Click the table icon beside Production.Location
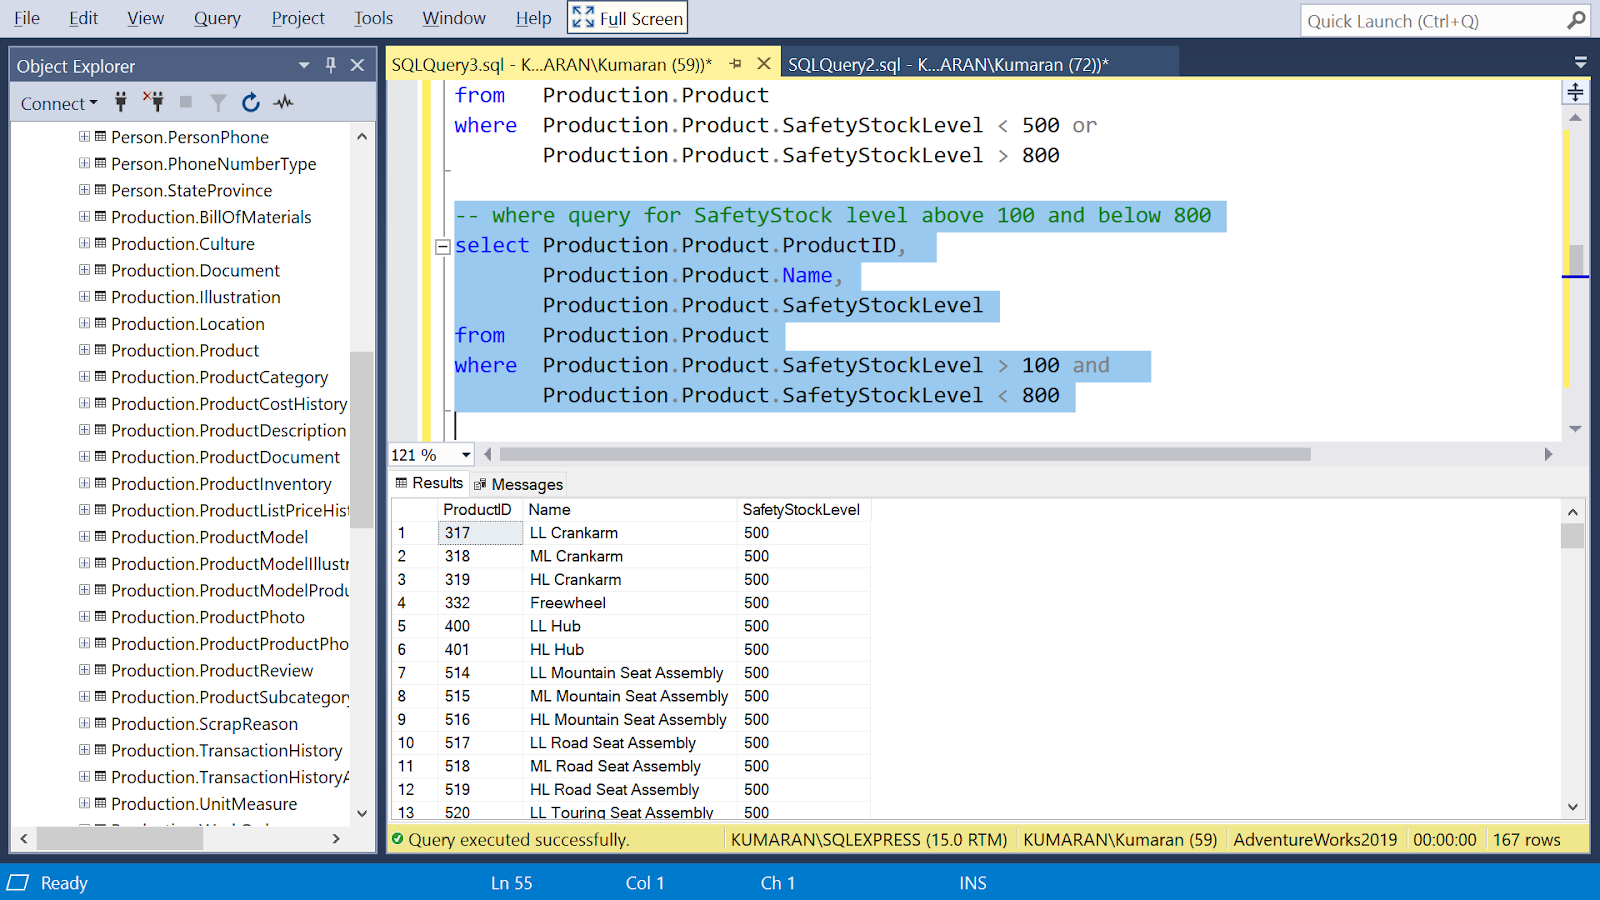Image resolution: width=1600 pixels, height=900 pixels. [100, 323]
